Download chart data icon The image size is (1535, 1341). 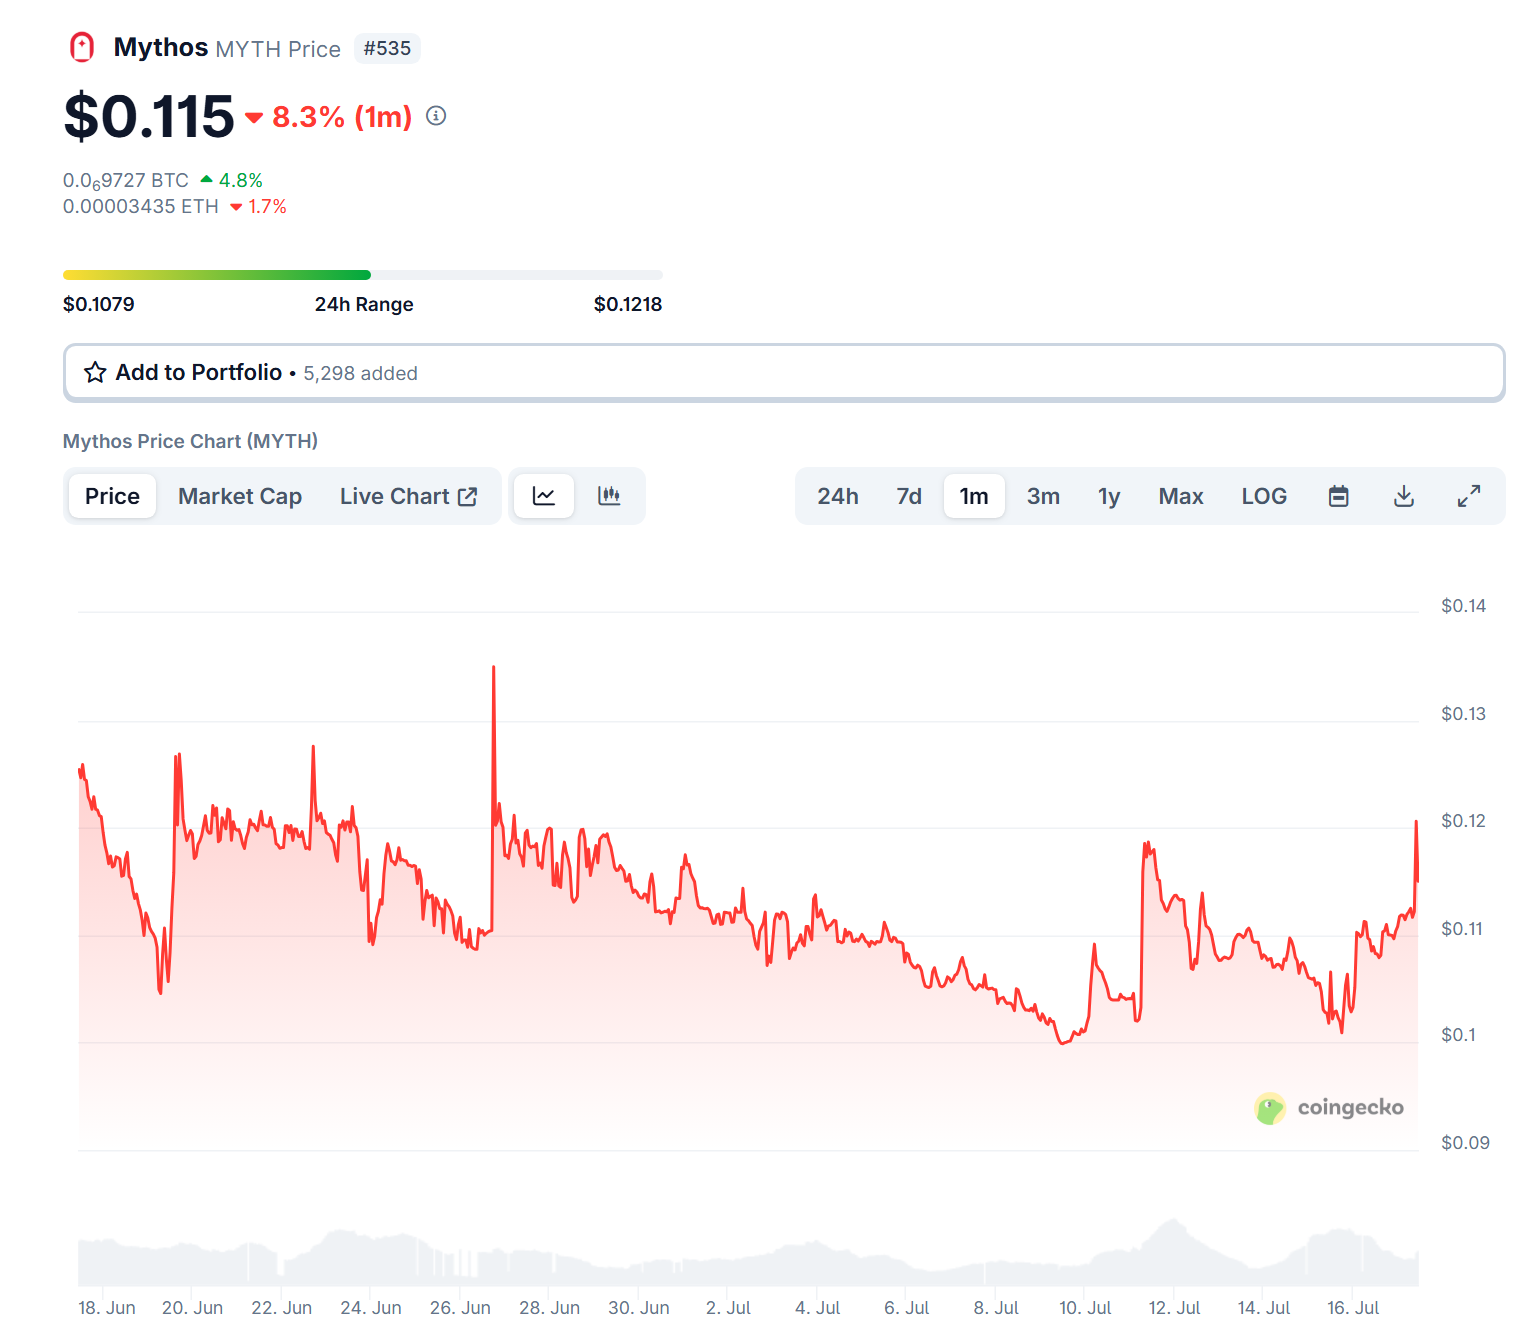click(1404, 496)
